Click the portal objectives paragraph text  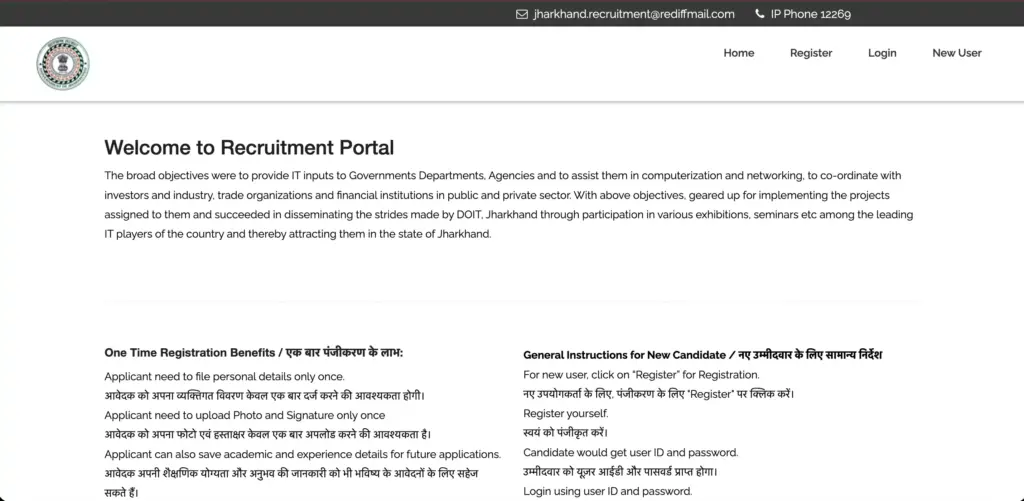pyautogui.click(x=508, y=204)
